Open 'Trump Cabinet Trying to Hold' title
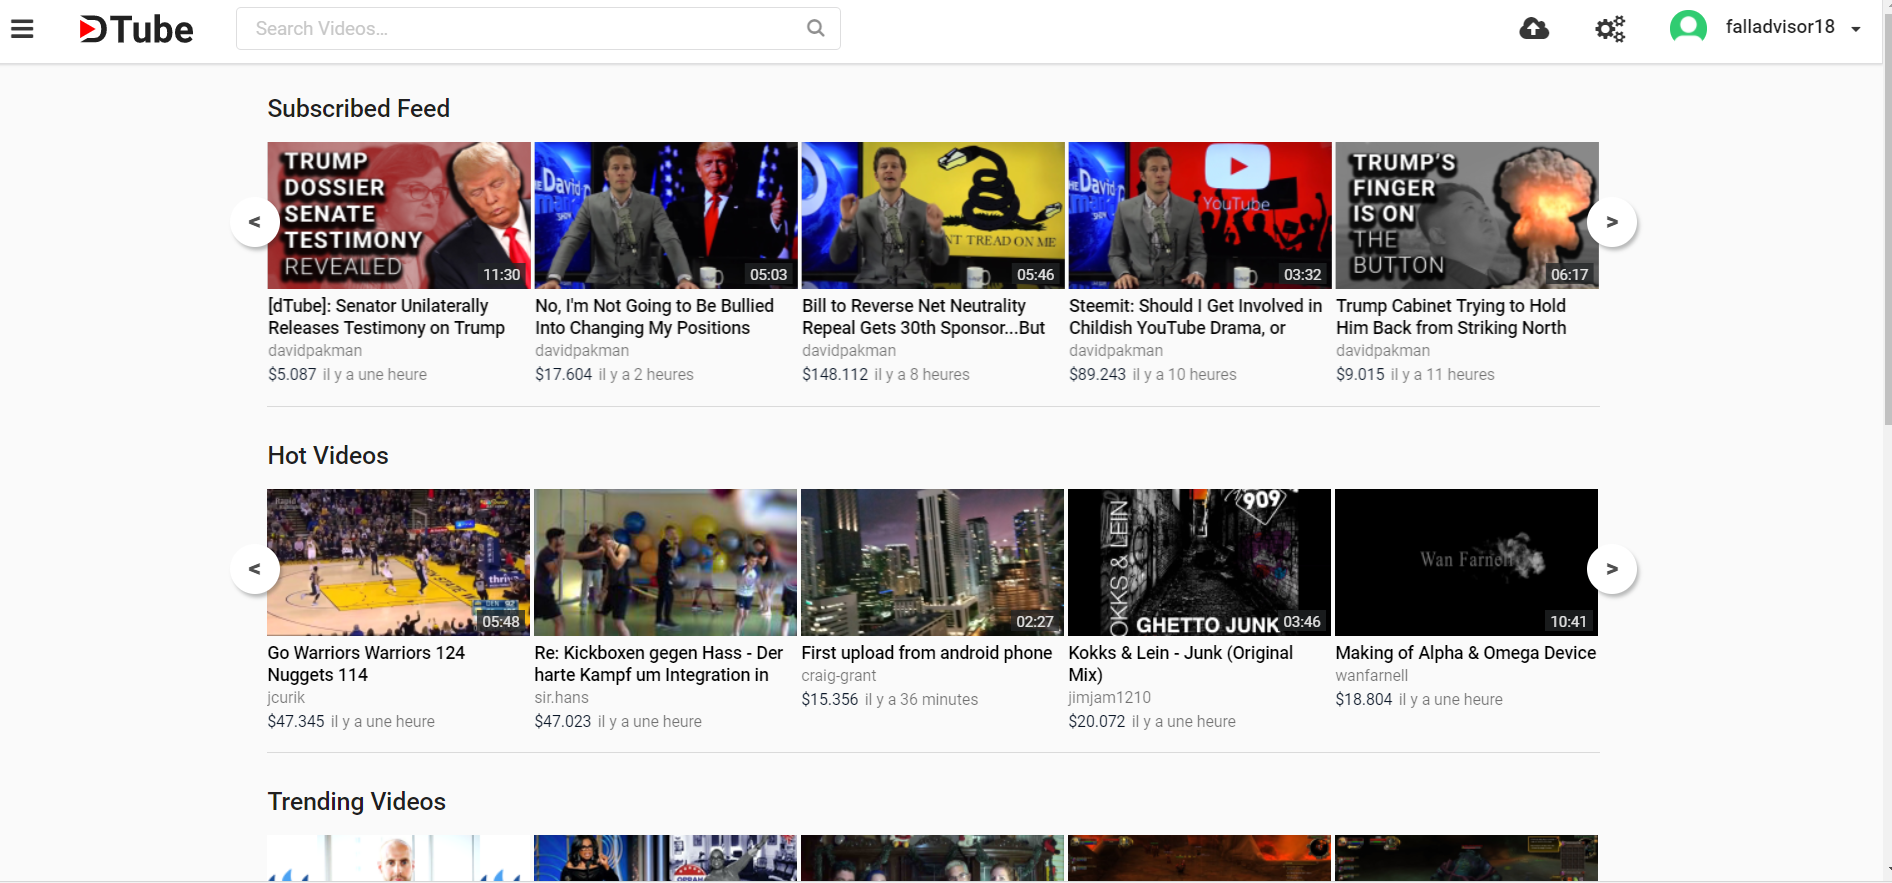Screen dimensions: 1892x883 coord(1452,317)
